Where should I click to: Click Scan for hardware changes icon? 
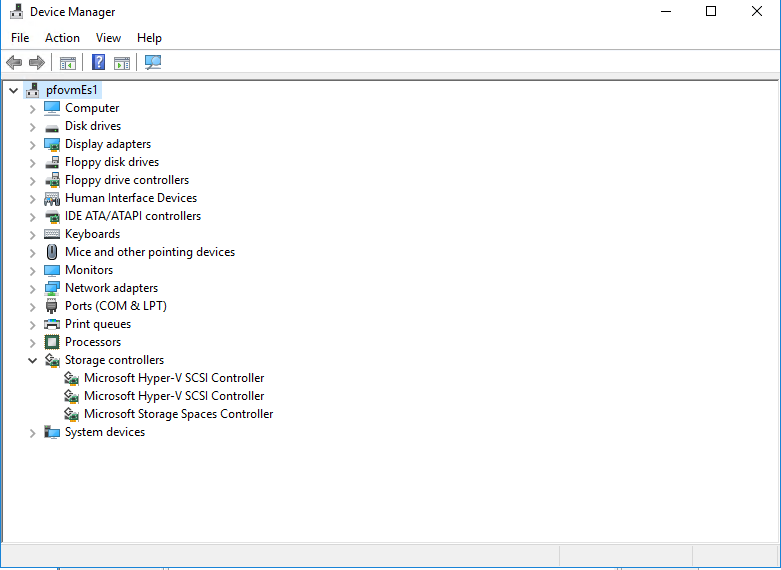[x=153, y=62]
